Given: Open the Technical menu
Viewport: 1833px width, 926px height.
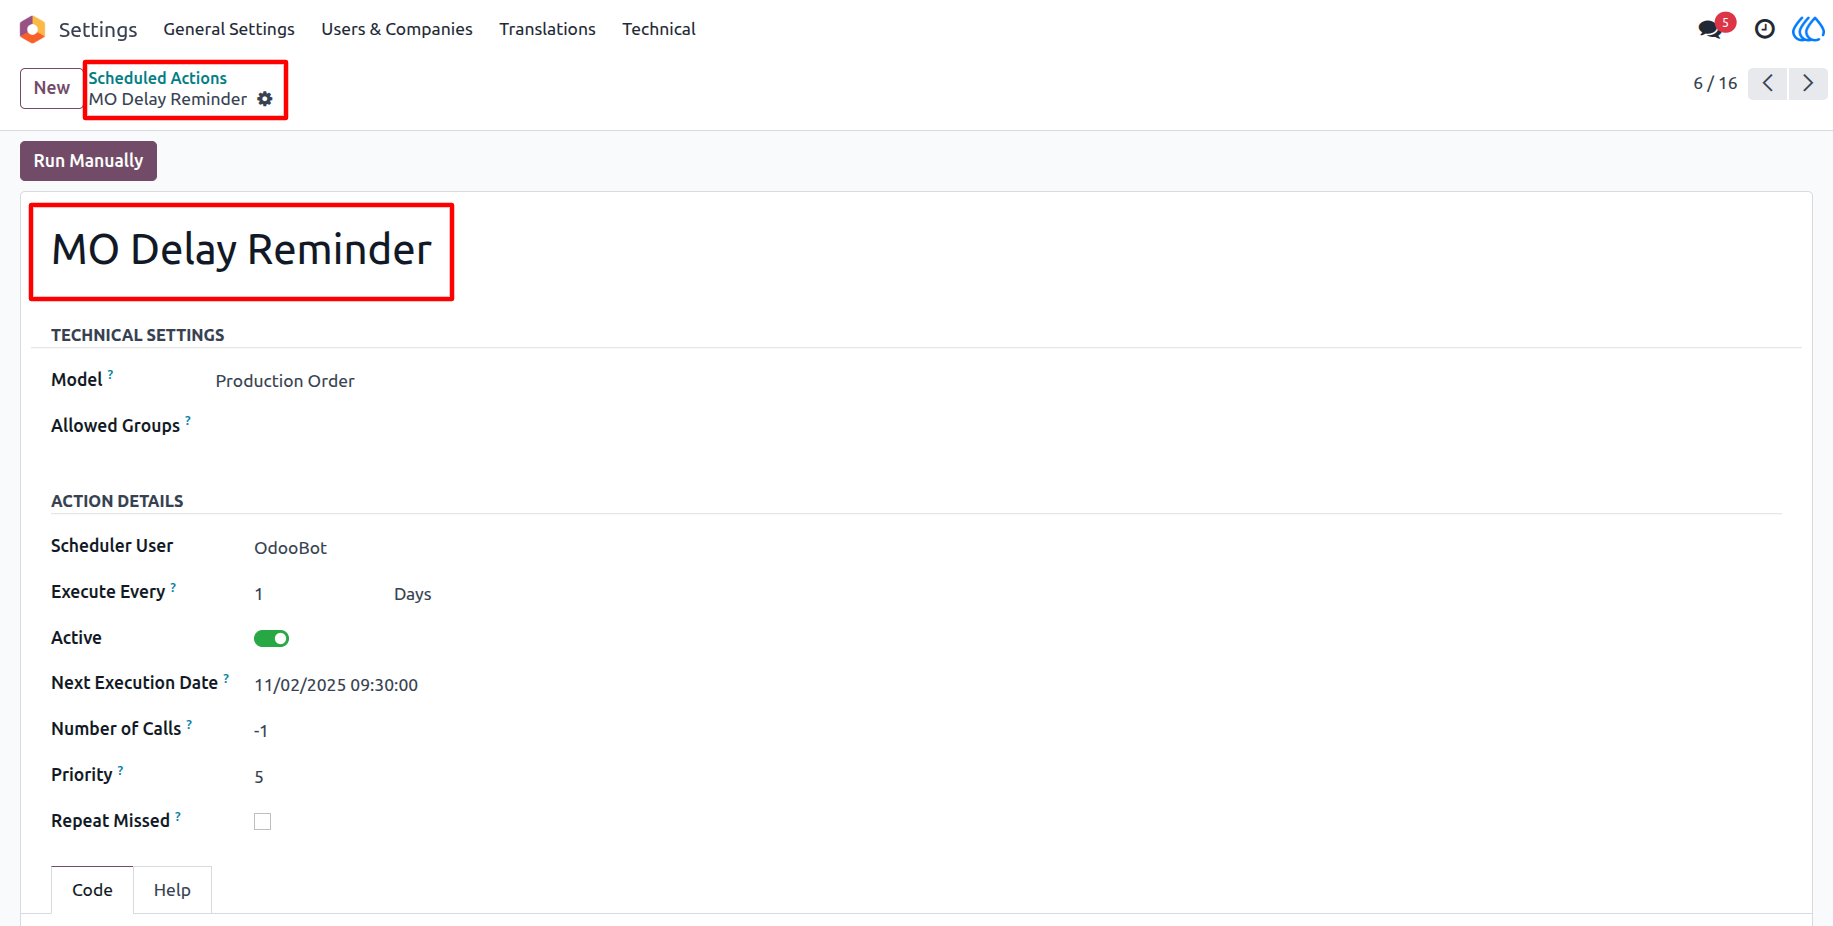Looking at the screenshot, I should point(659,29).
